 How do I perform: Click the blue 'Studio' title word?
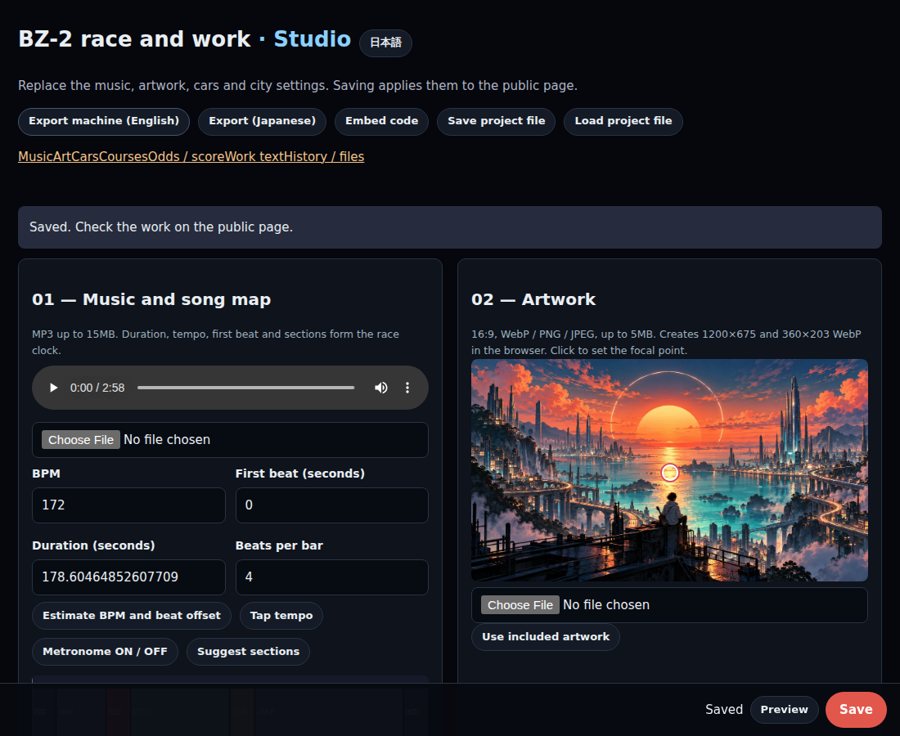coord(312,39)
